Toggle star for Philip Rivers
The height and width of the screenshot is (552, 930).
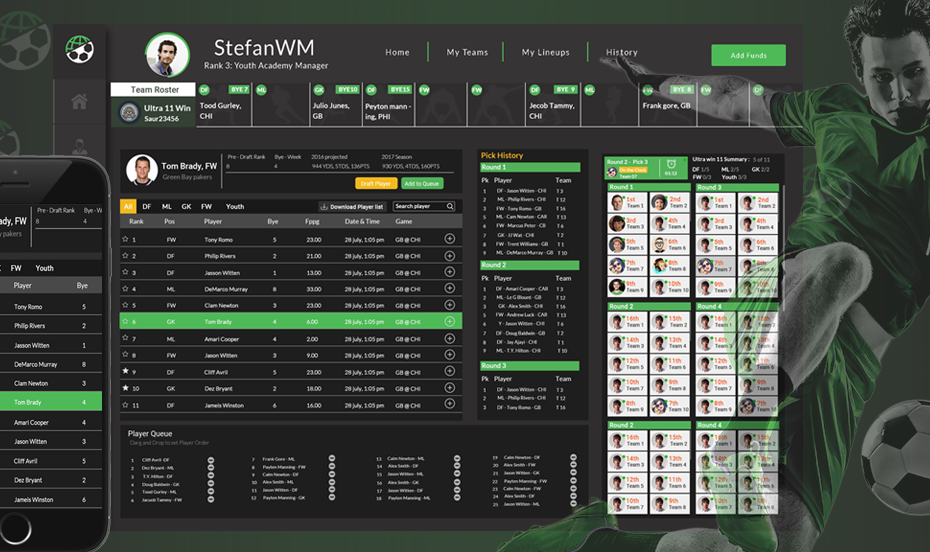[x=125, y=256]
